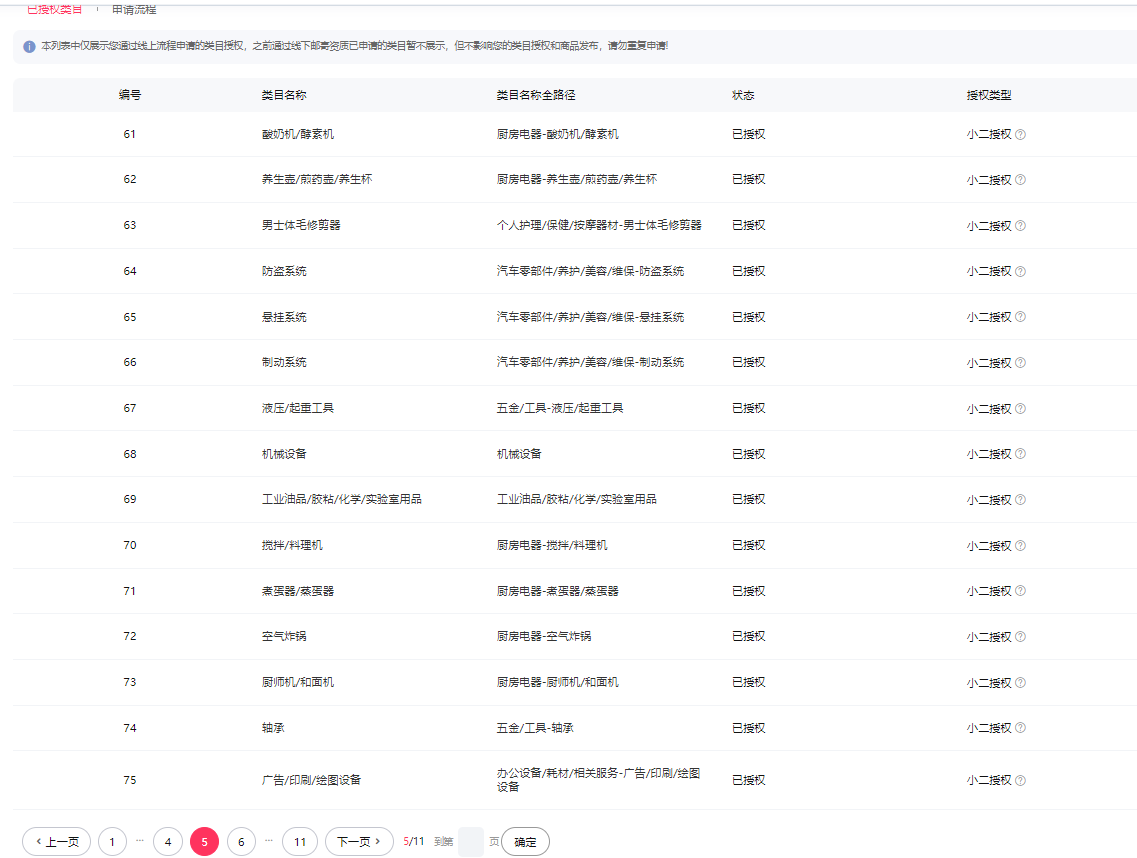Switch to the 申请流程 tab

pos(134,9)
